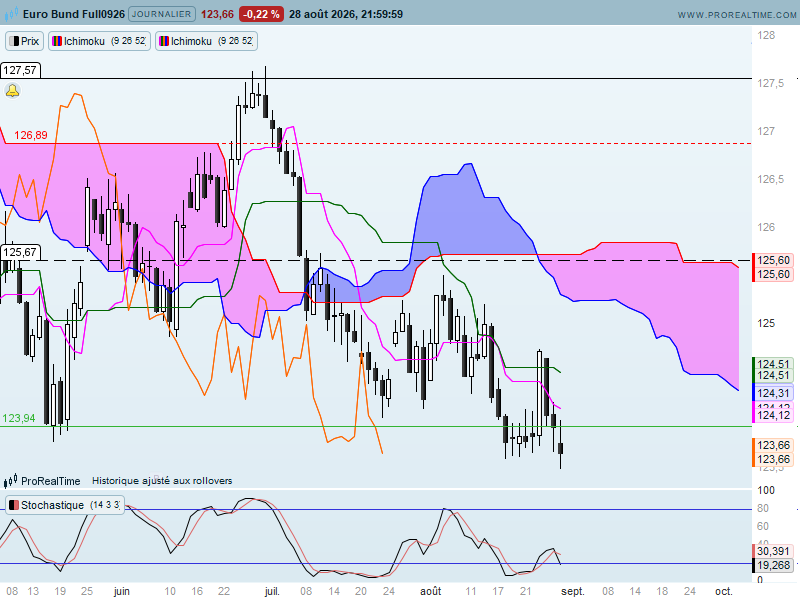Click the second Ichimoku colored icon
Viewport: 800px width, 600px height.
point(164,41)
